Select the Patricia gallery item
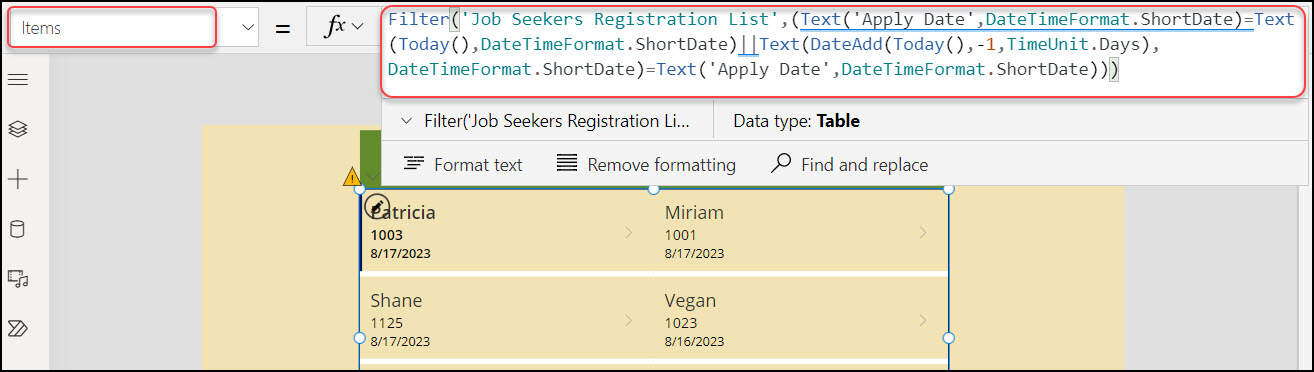 point(505,231)
